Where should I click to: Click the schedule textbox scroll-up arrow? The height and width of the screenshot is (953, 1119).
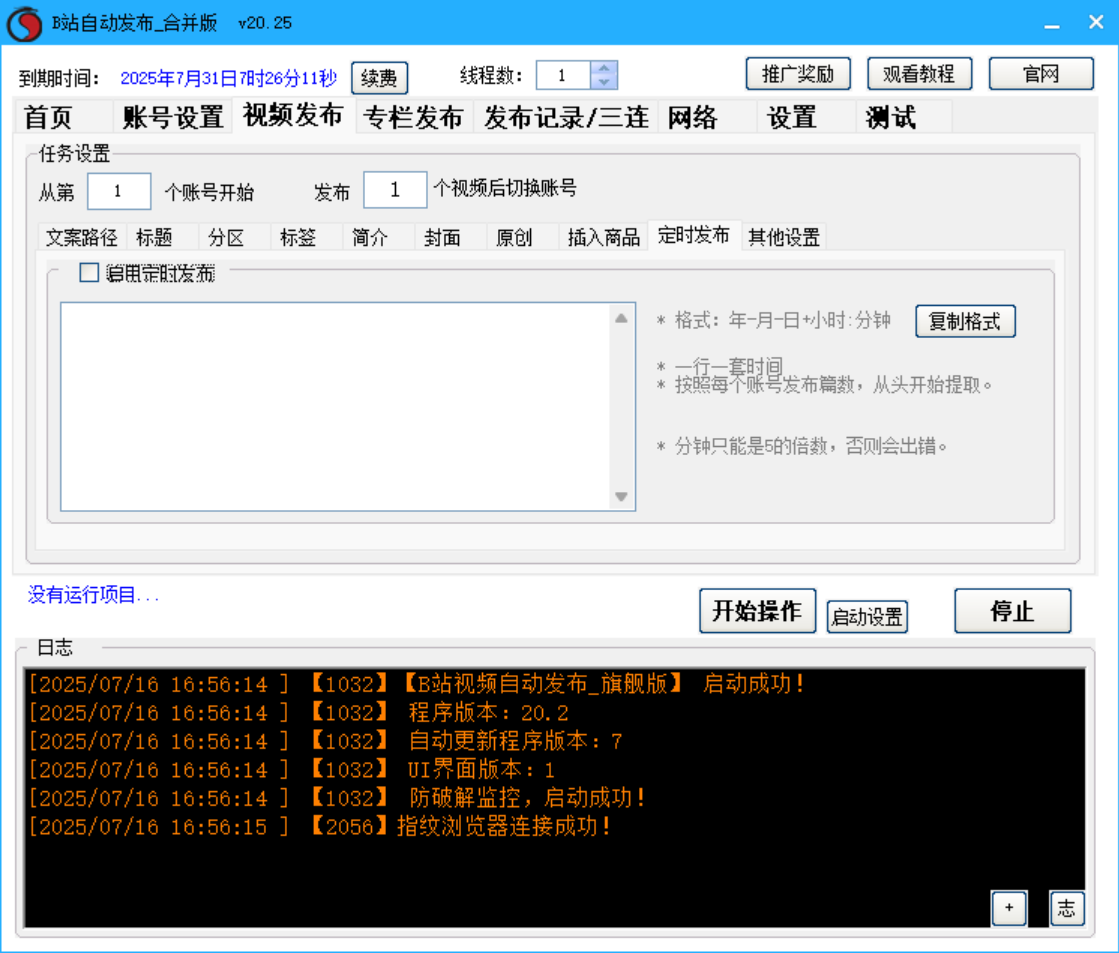621,318
